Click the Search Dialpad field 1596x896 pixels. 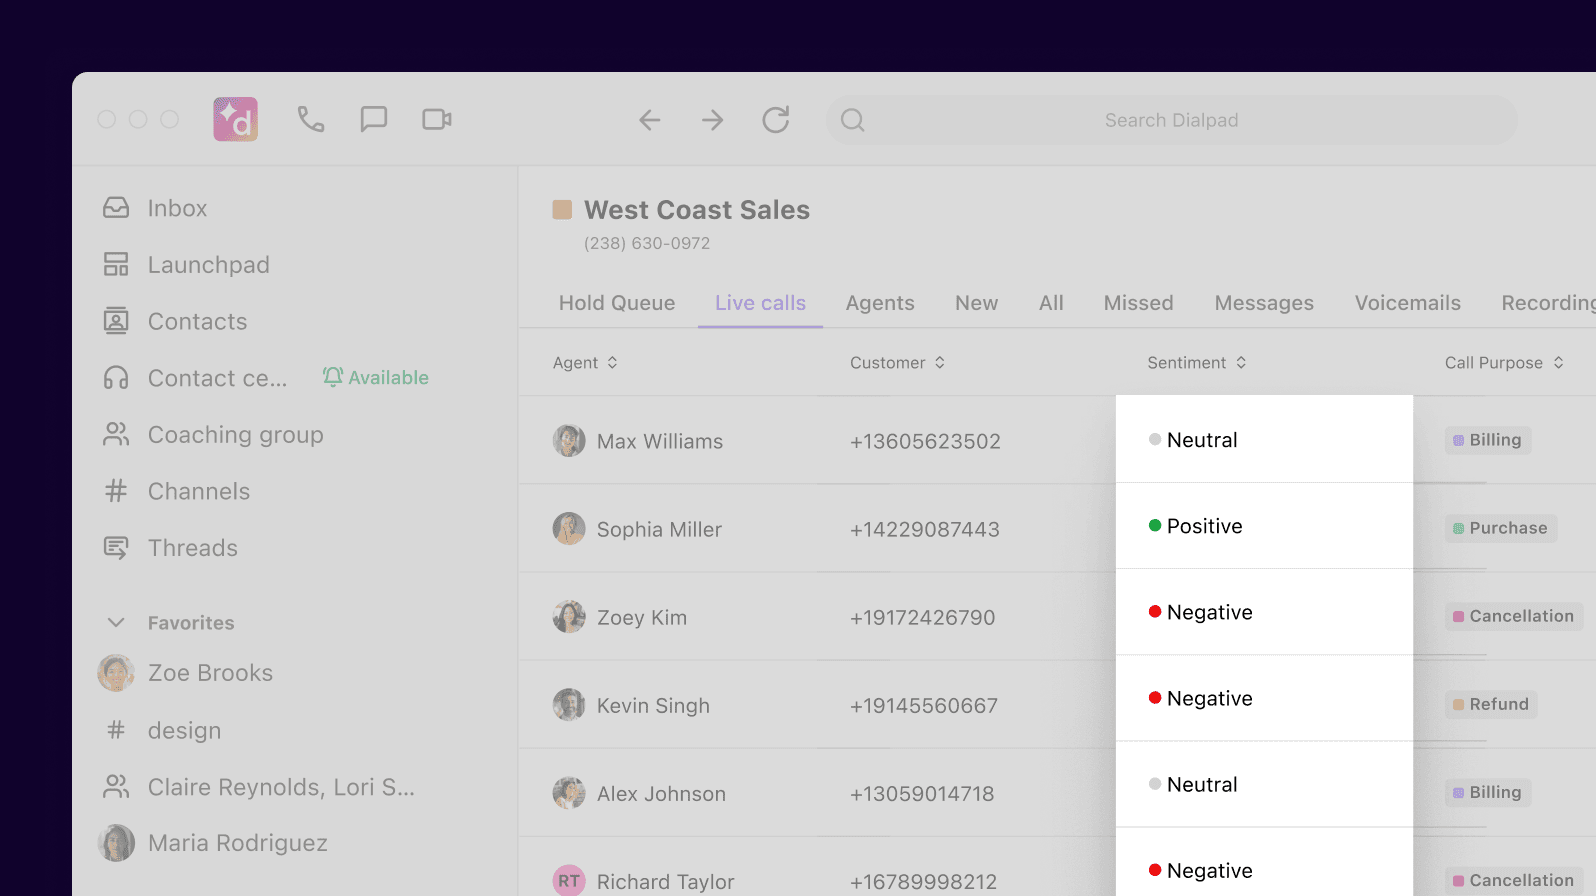[1170, 120]
